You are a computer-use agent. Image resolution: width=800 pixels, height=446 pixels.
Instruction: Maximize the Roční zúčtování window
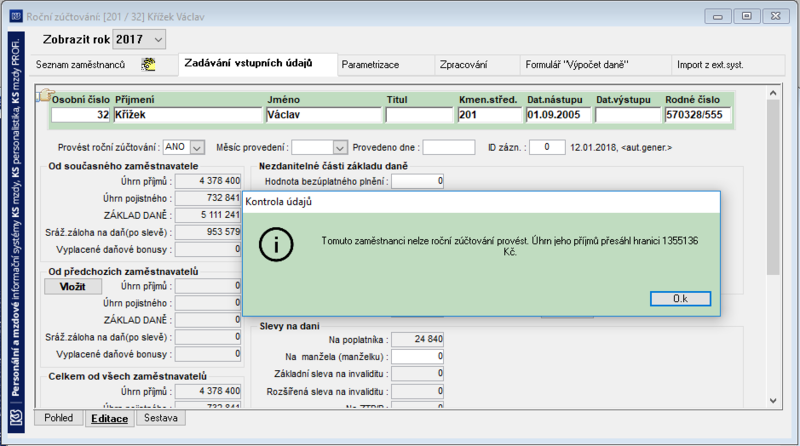(x=746, y=16)
